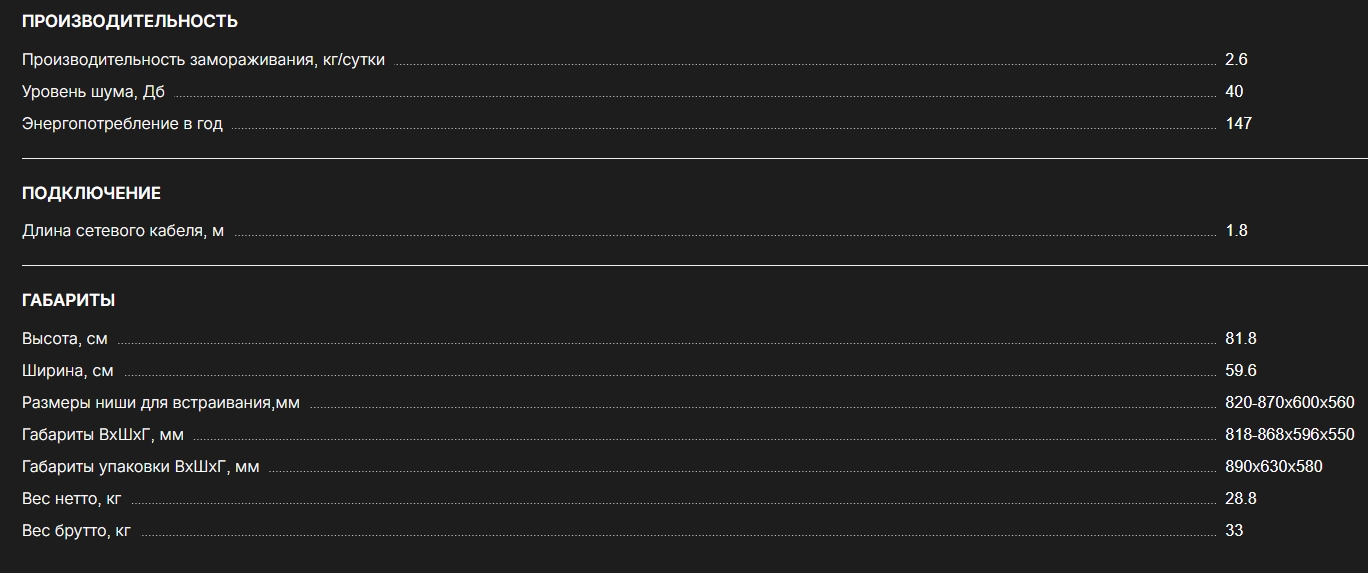
Task: Select the 'Высота, см' label
Action: point(65,339)
